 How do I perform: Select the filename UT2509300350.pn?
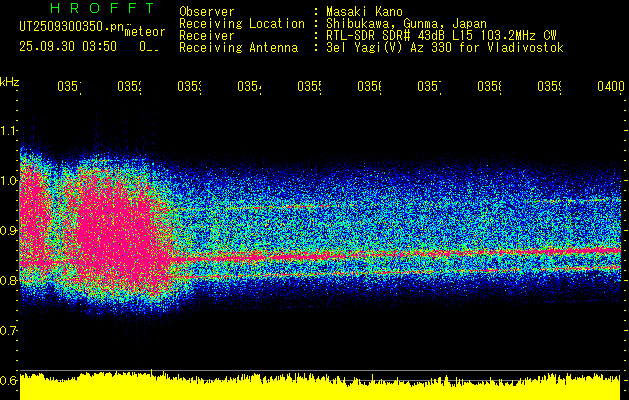tap(72, 27)
